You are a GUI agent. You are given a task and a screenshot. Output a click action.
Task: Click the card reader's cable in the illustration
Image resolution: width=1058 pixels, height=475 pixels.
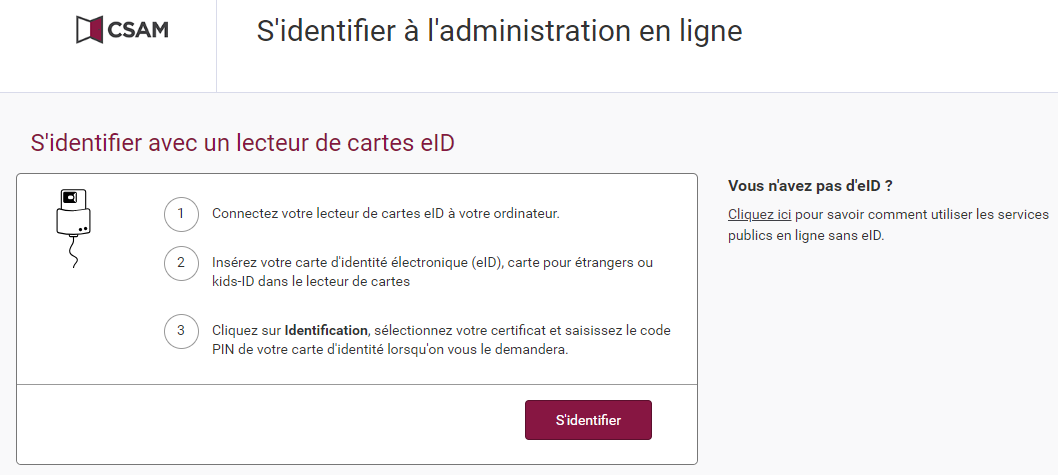tap(74, 251)
